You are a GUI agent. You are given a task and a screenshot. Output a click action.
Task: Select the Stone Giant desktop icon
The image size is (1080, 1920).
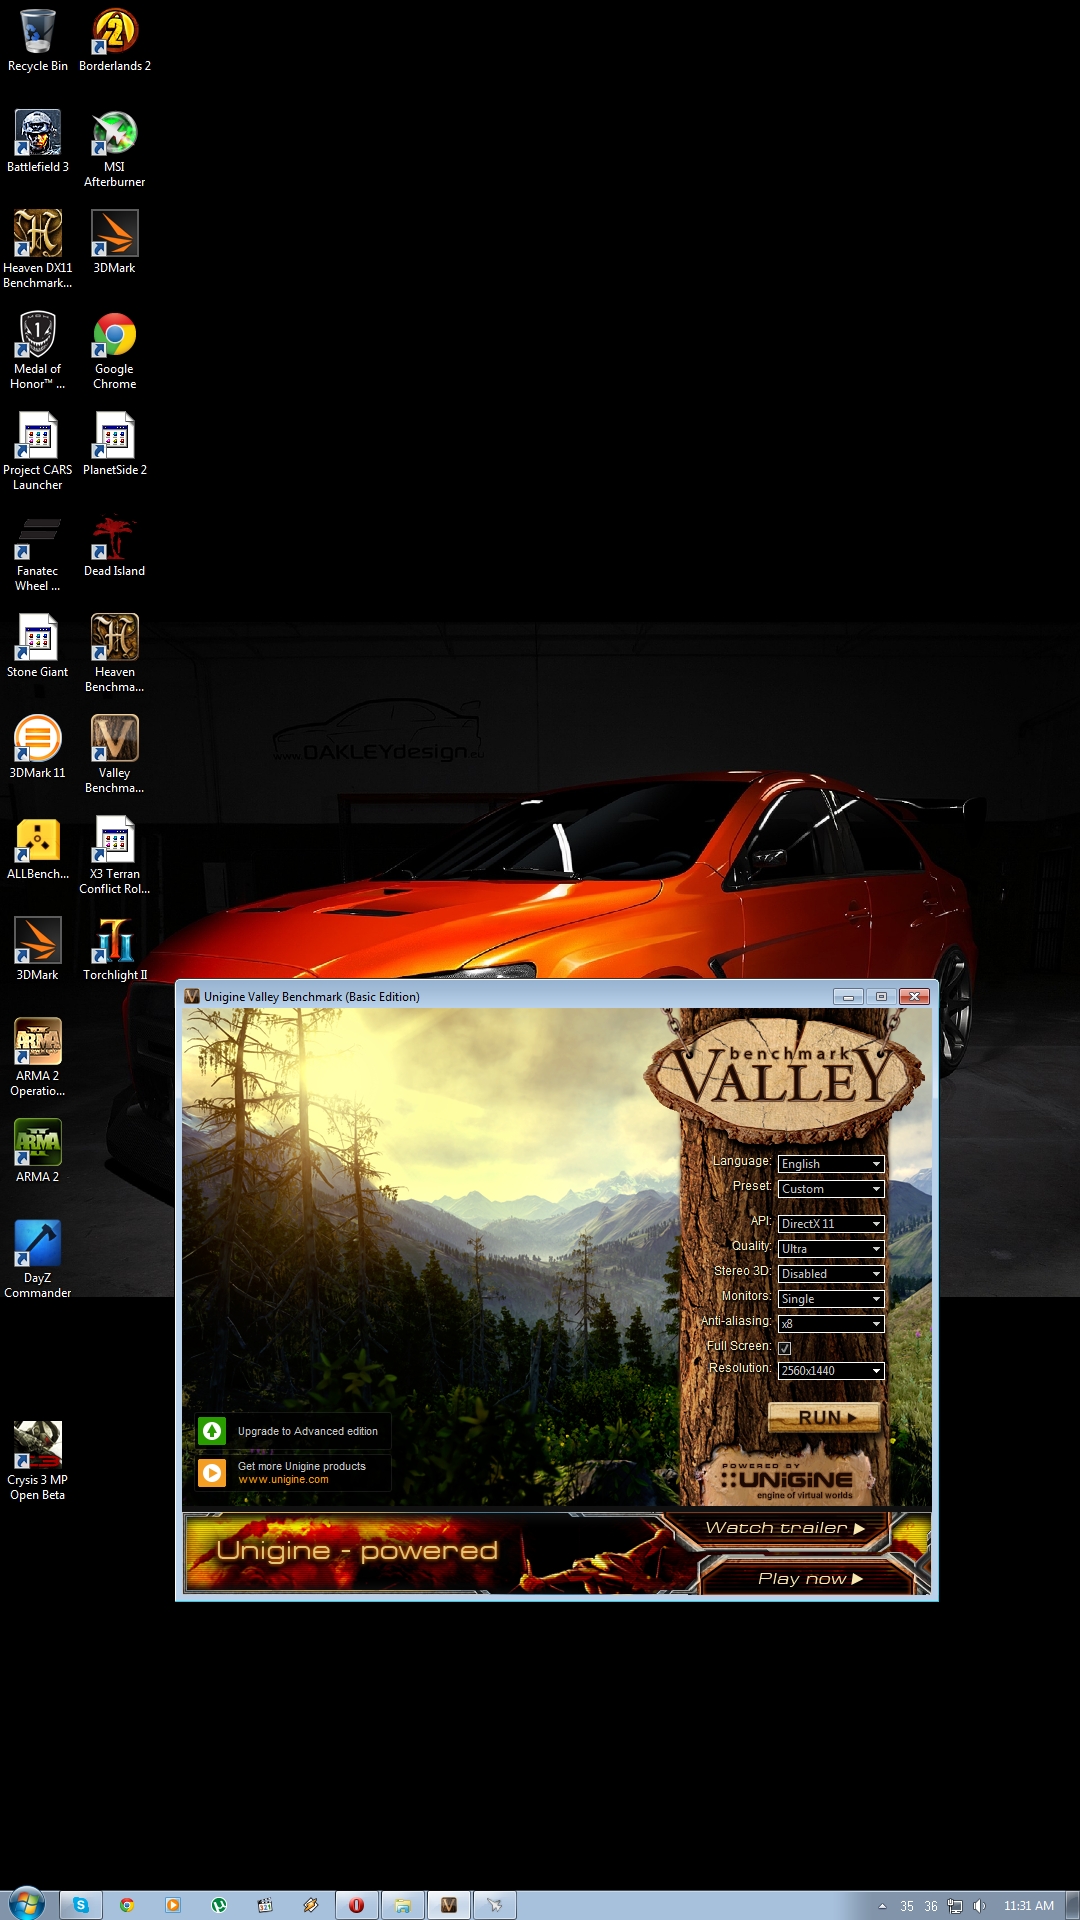(38, 647)
